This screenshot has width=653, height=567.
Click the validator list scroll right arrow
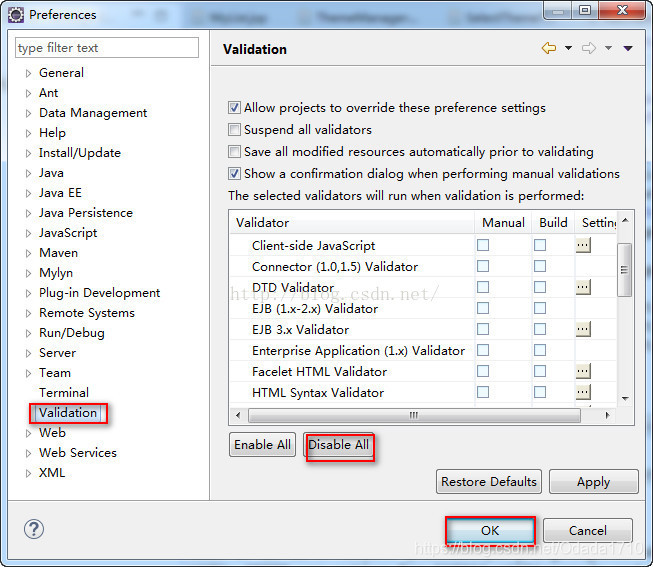coord(608,415)
